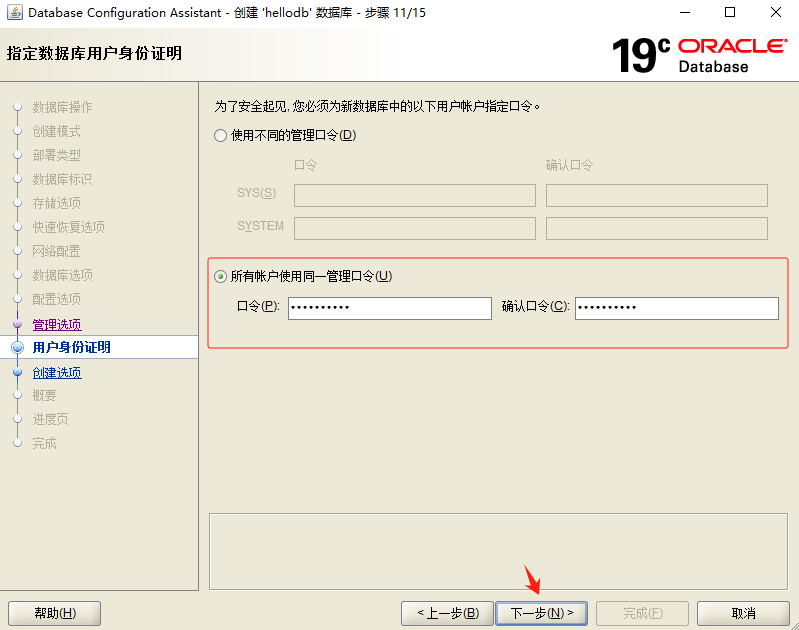Click the '为了安全起见' instruction text
This screenshot has height=630, width=799.
coord(377,107)
